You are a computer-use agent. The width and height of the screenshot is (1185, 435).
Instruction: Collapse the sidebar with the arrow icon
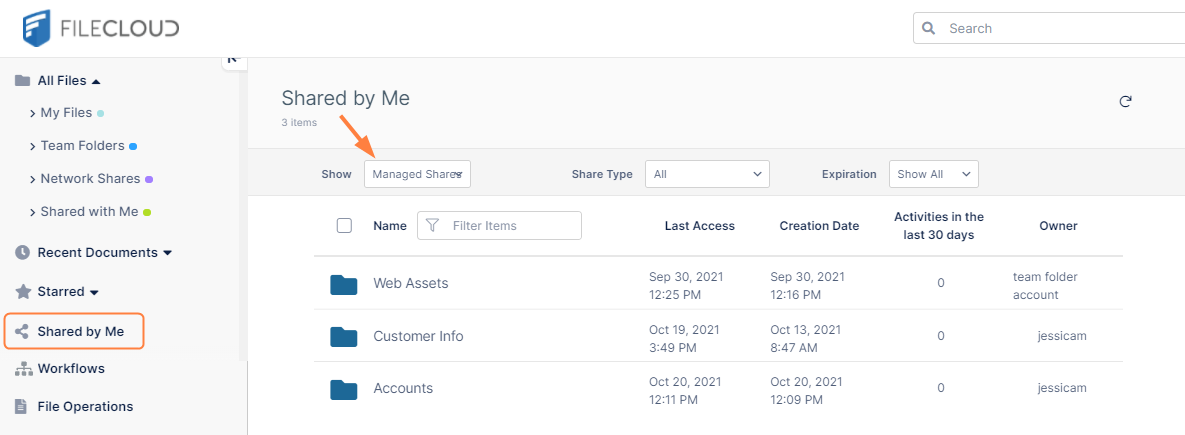click(233, 59)
